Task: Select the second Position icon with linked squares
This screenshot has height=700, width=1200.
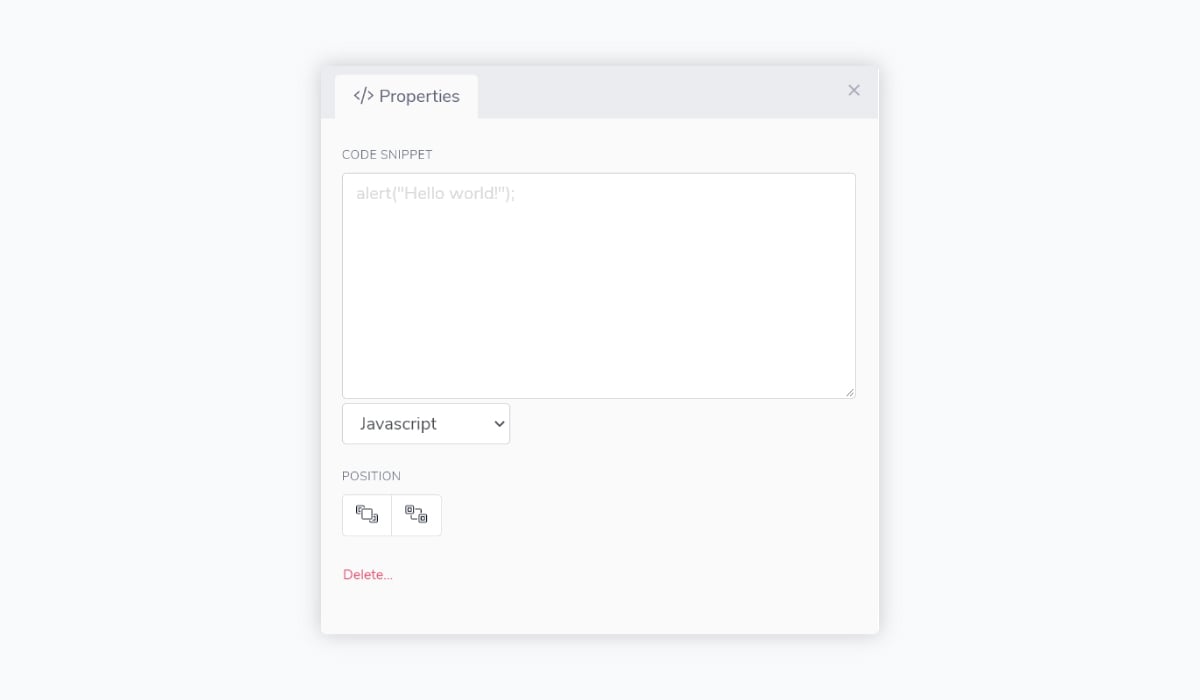Action: coord(416,515)
